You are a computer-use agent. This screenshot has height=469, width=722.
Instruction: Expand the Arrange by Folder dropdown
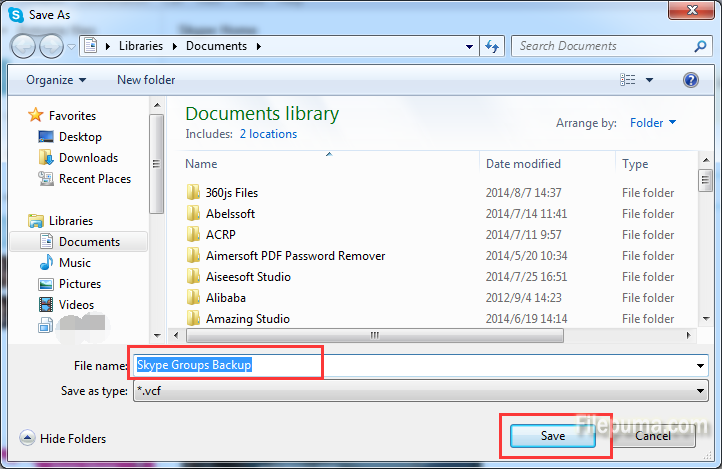click(653, 123)
